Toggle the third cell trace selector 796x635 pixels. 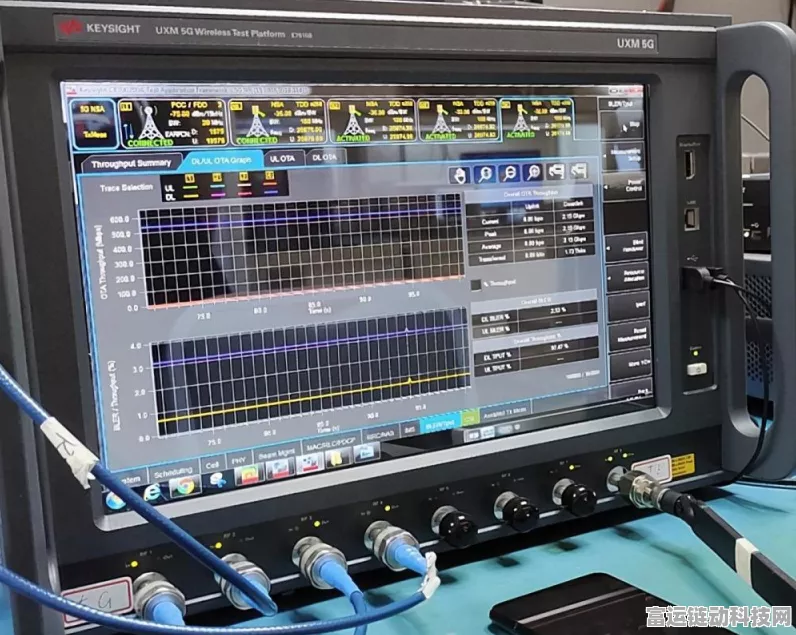244,176
